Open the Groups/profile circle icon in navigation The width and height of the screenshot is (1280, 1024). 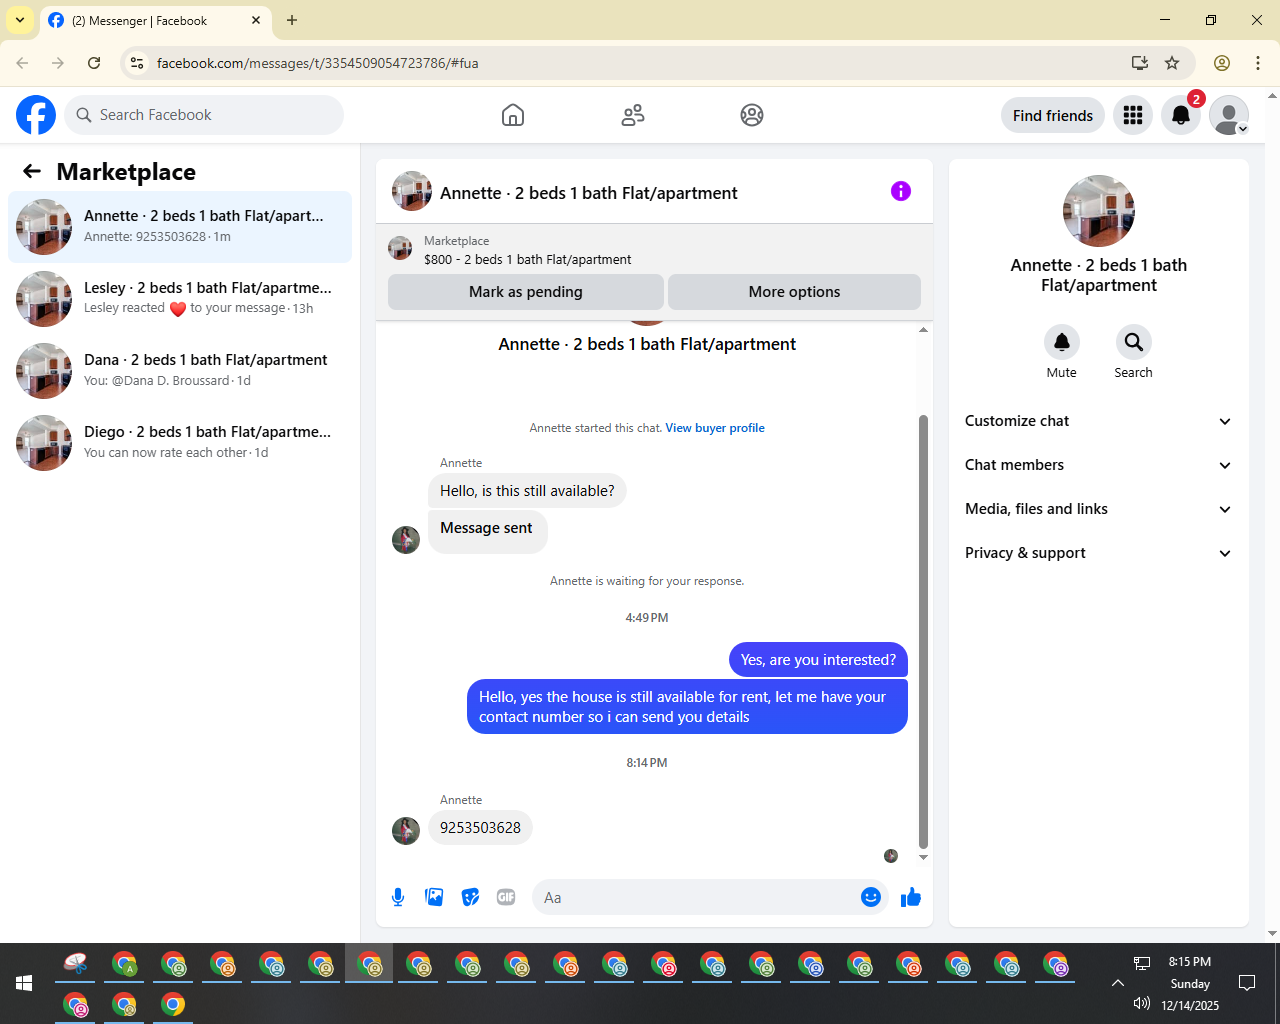[x=752, y=115]
